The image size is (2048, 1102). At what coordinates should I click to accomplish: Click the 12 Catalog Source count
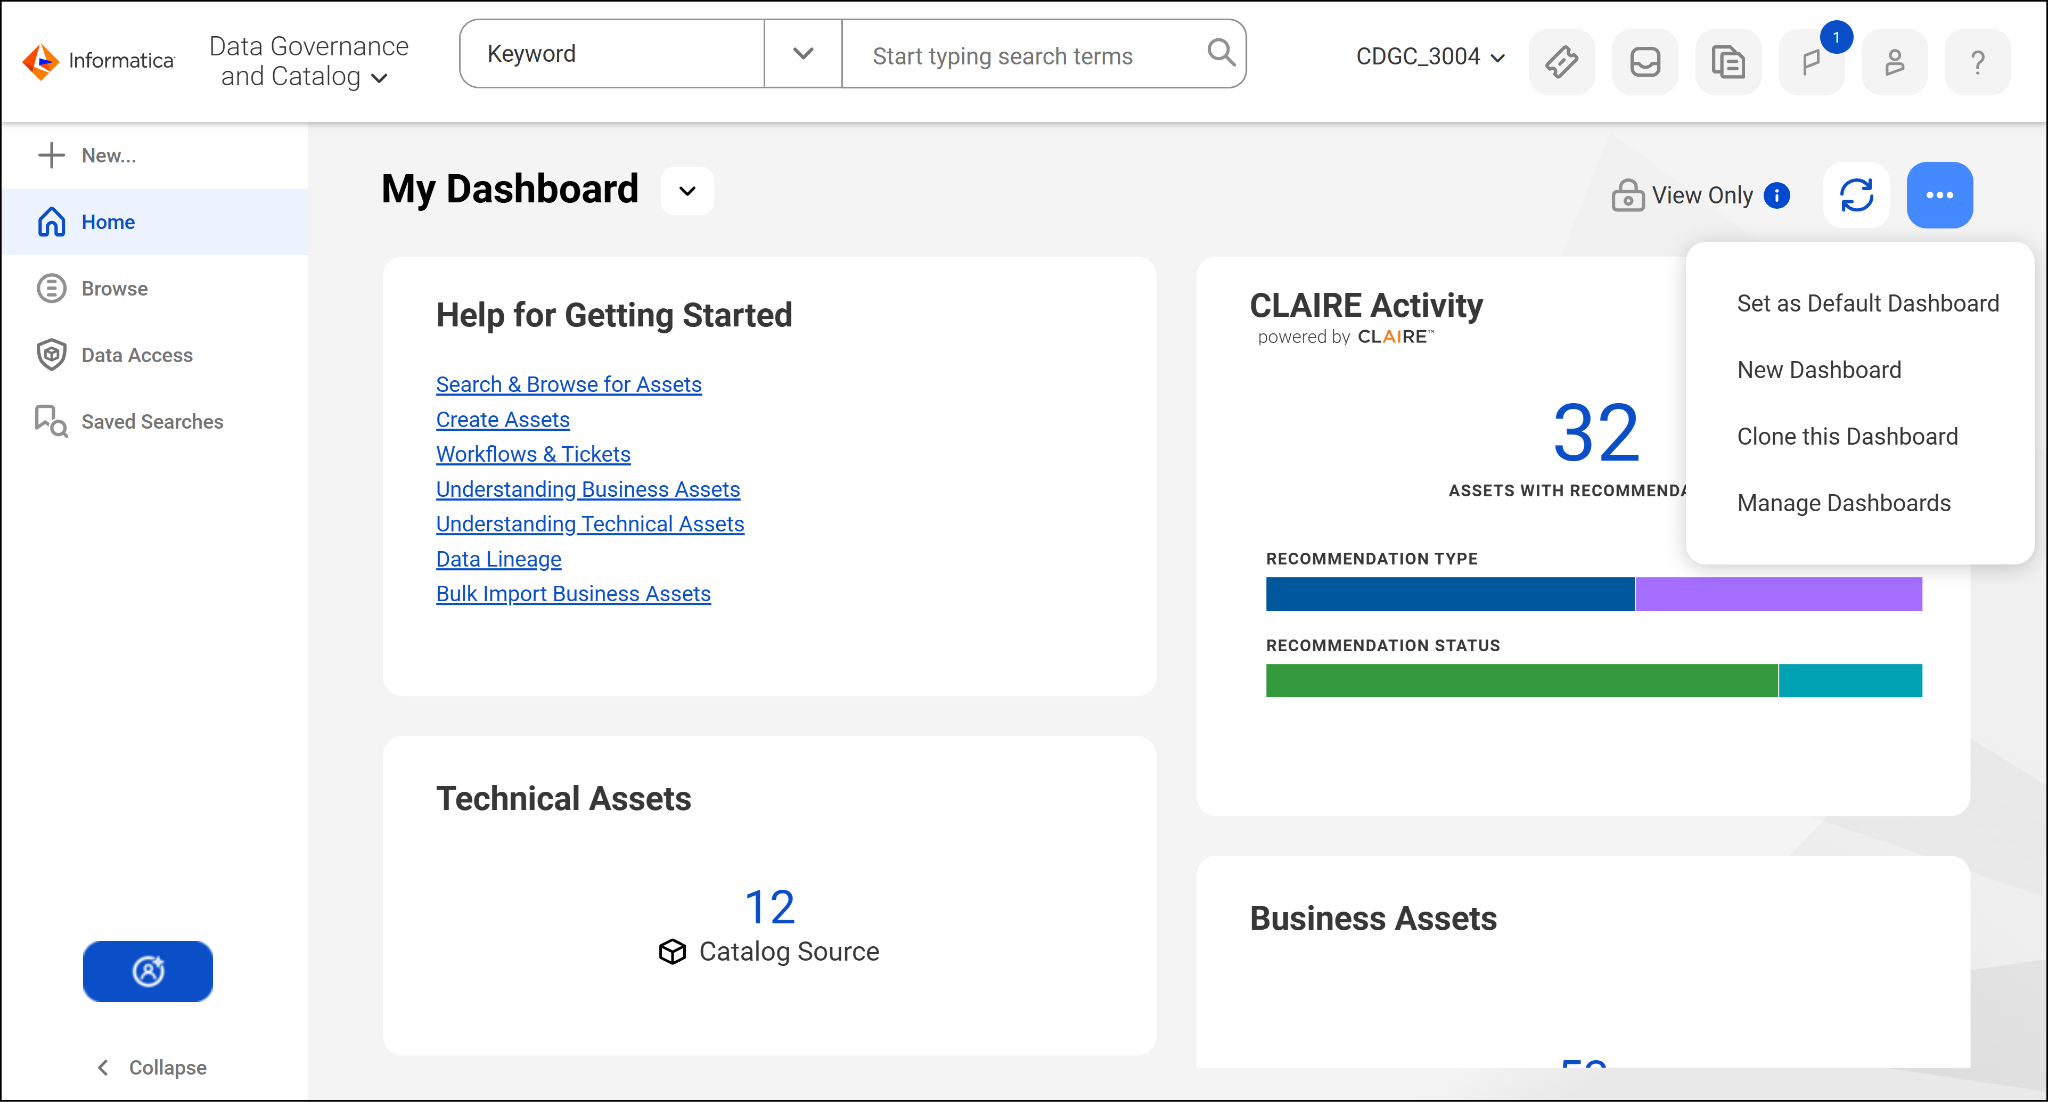[x=770, y=907]
